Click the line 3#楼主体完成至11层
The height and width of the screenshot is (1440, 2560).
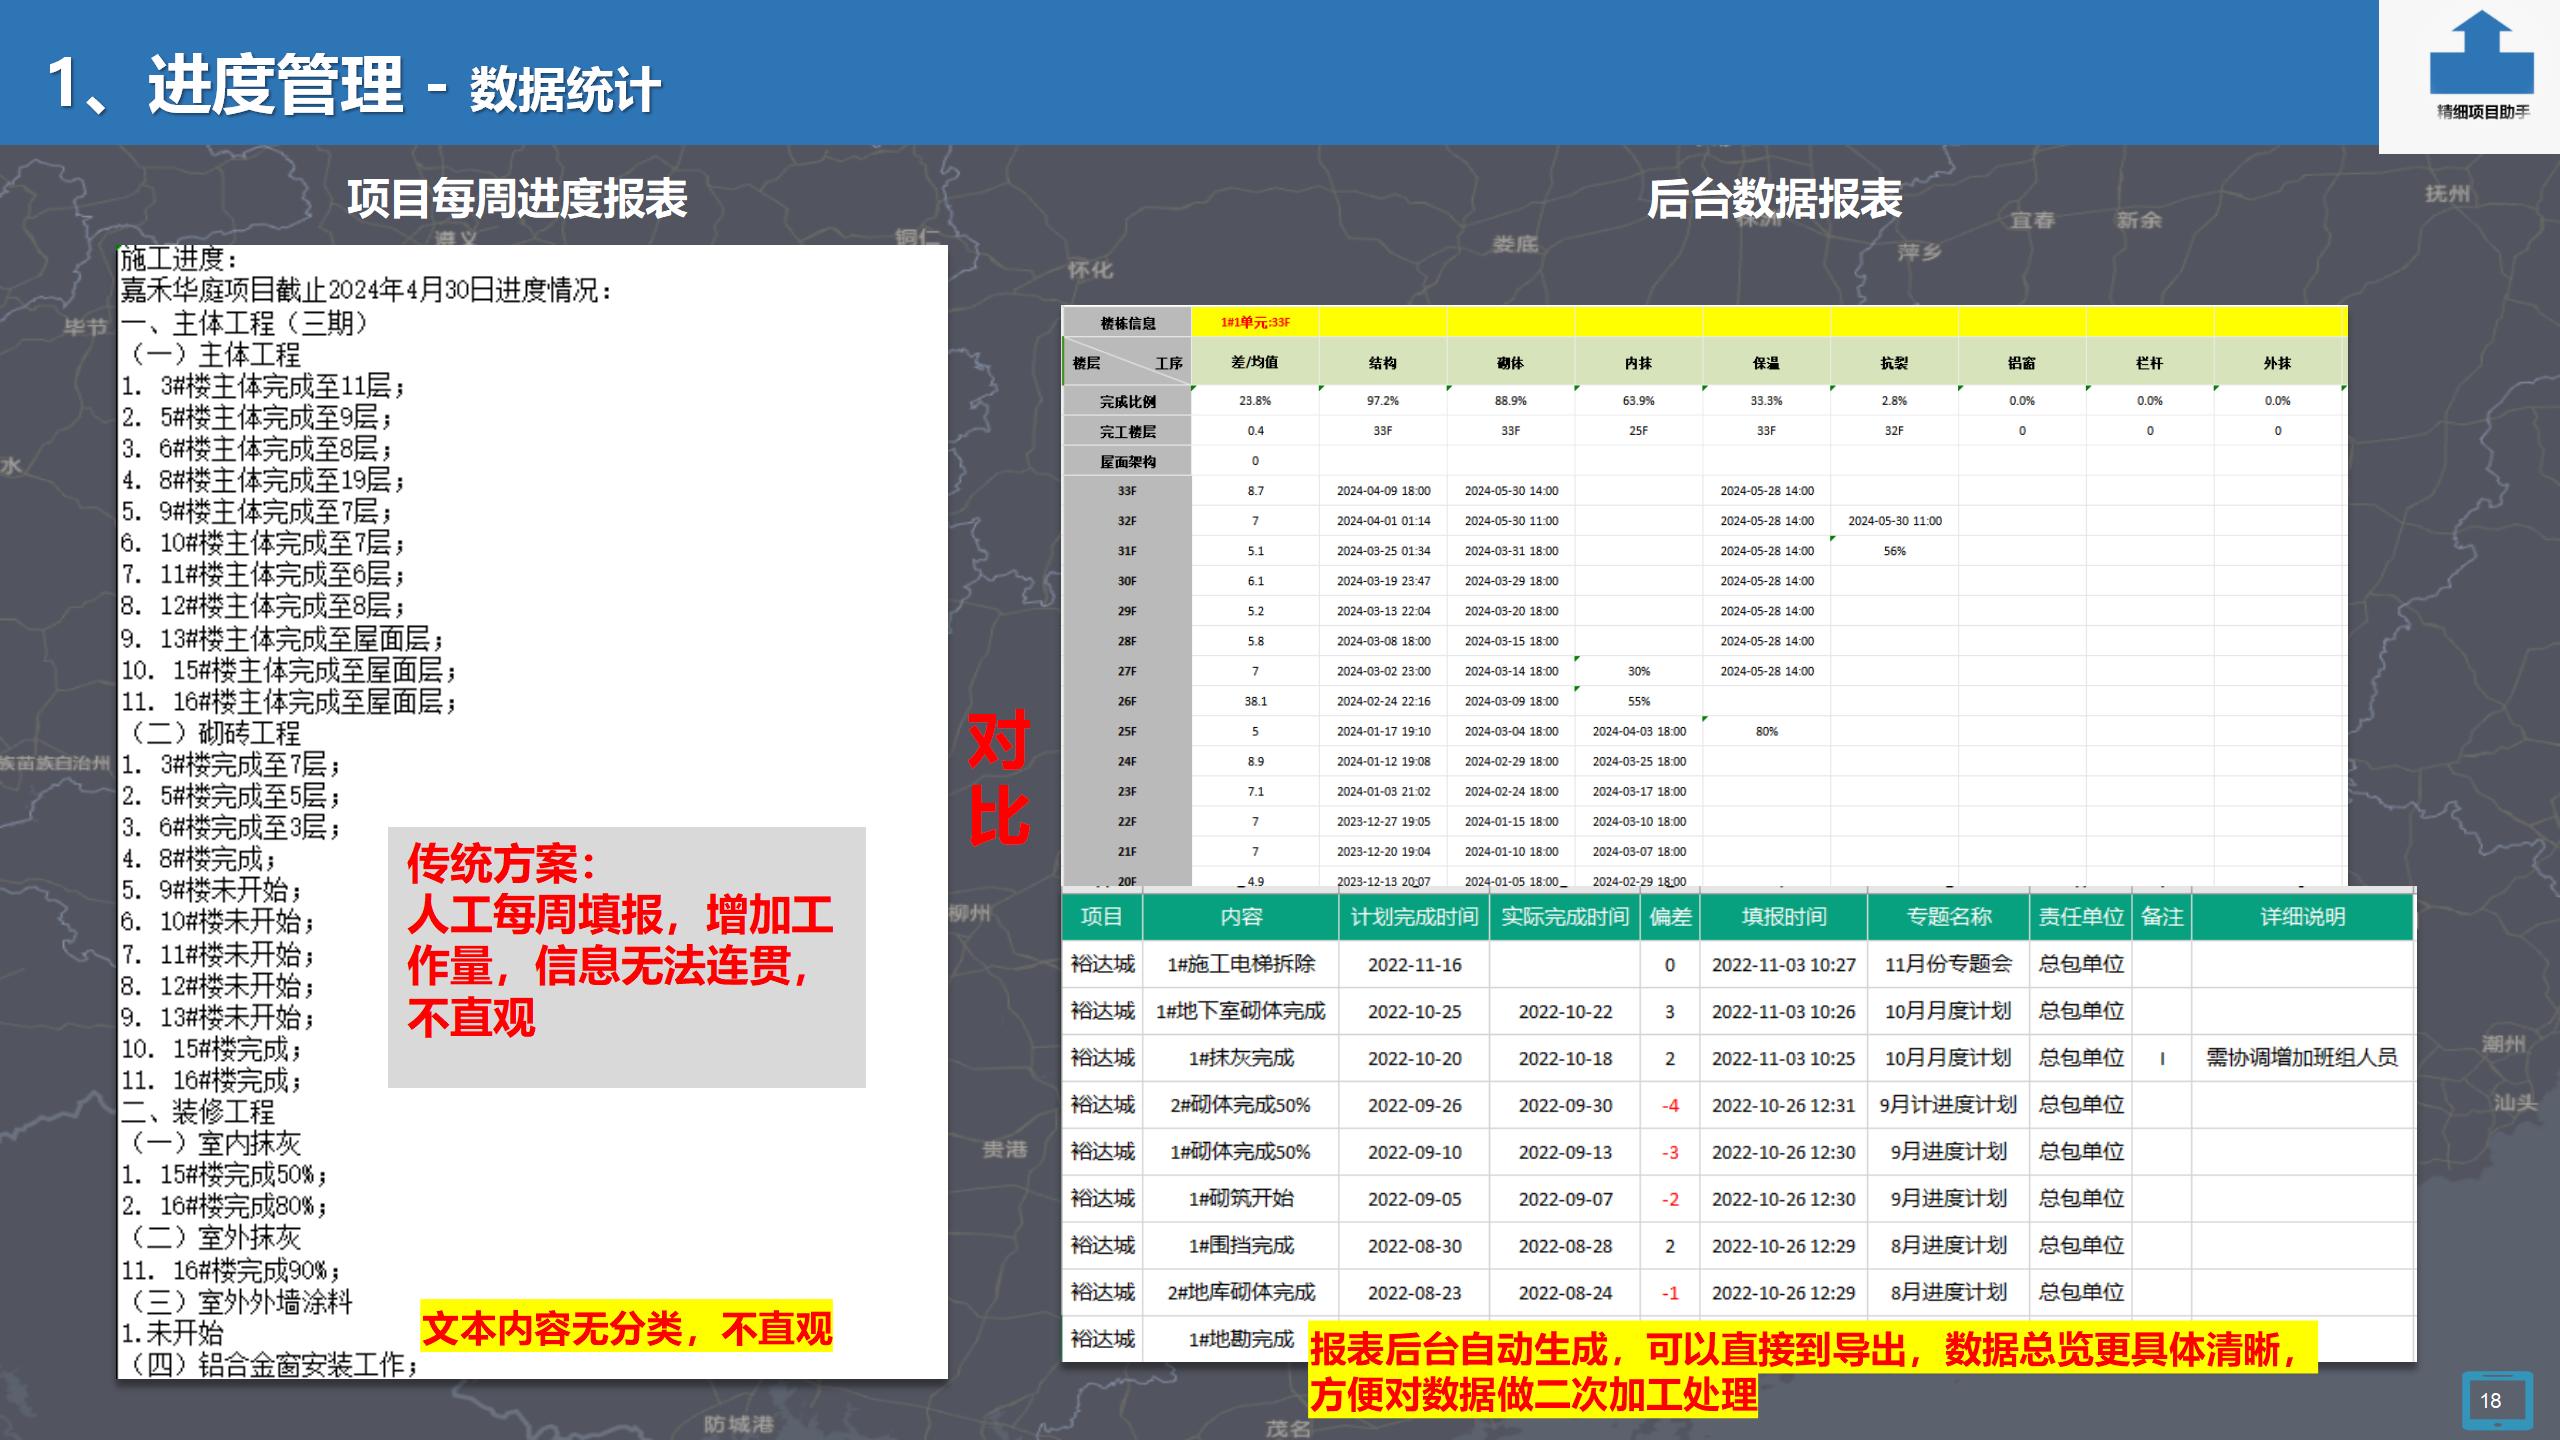coord(263,385)
